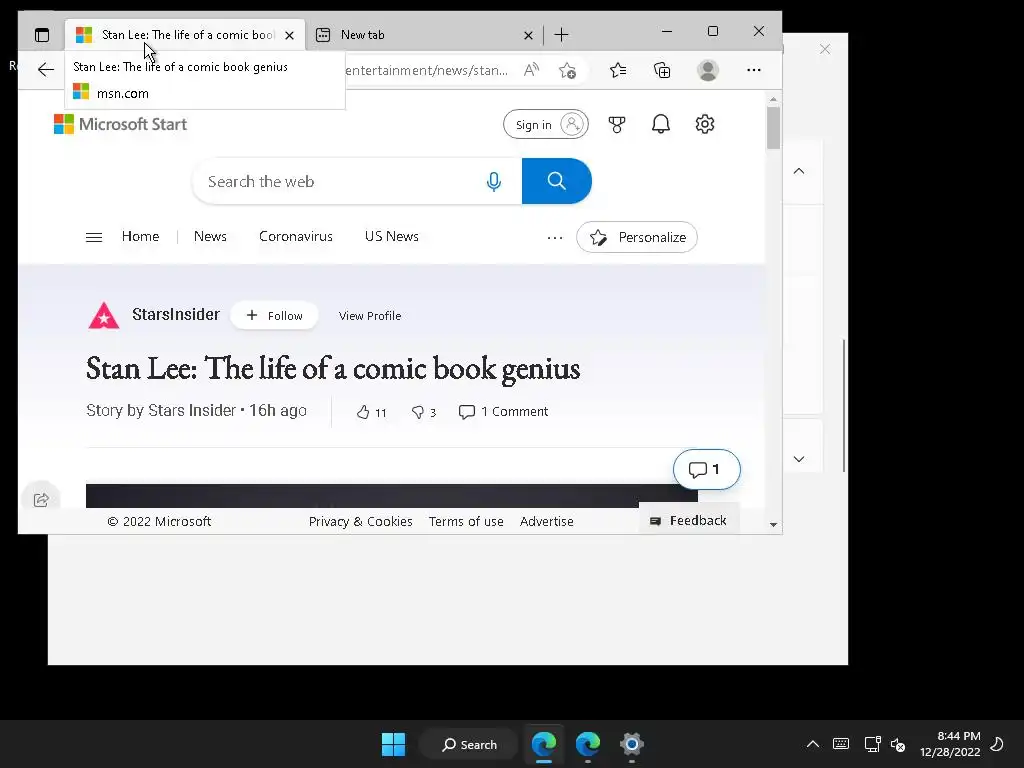Open Edge Settings and more menu
Image resolution: width=1024 pixels, height=768 pixels.
[x=754, y=70]
